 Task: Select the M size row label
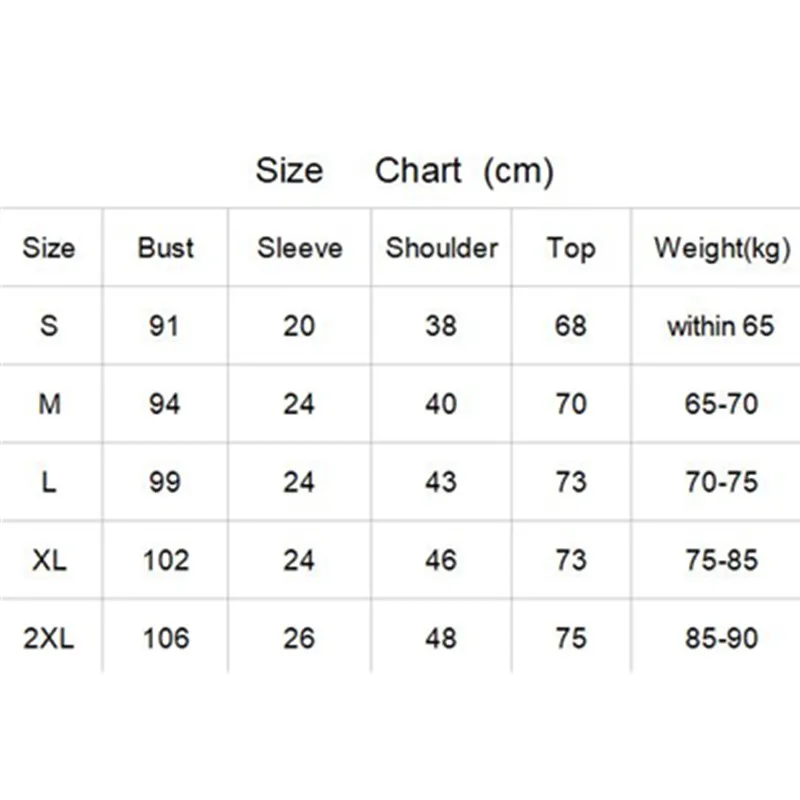tap(49, 404)
